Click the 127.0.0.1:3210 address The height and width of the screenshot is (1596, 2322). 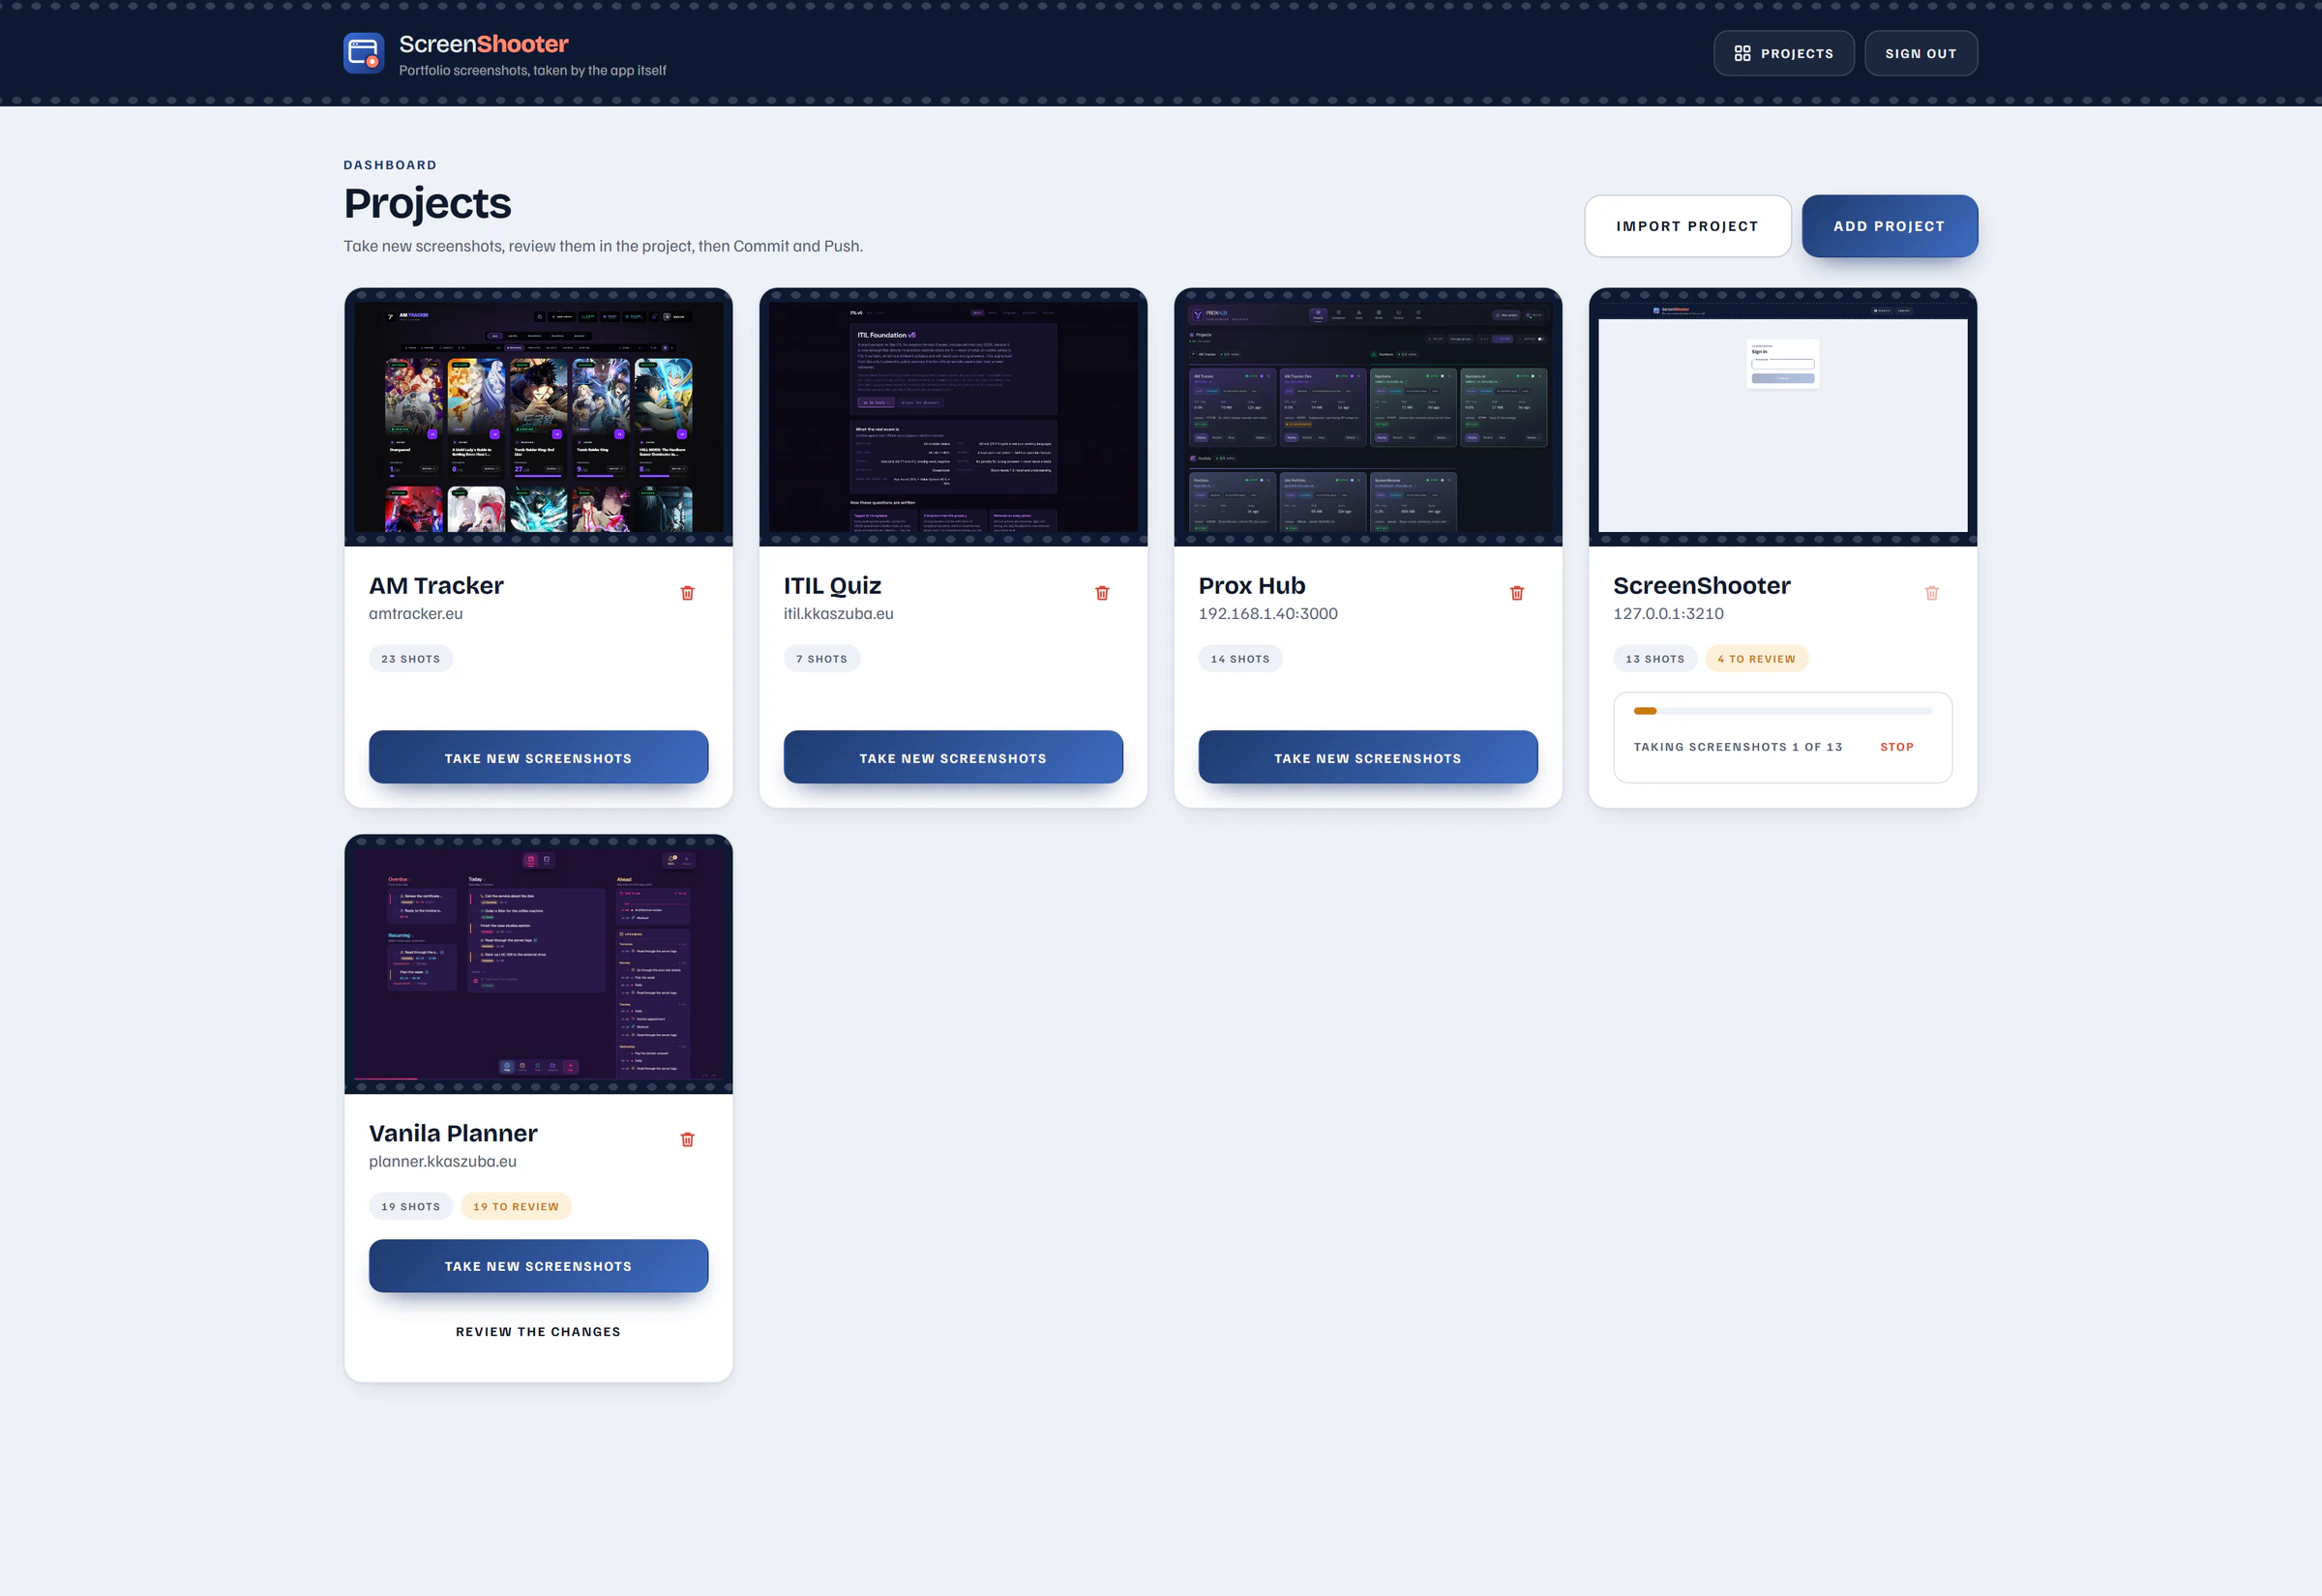[x=1668, y=614]
